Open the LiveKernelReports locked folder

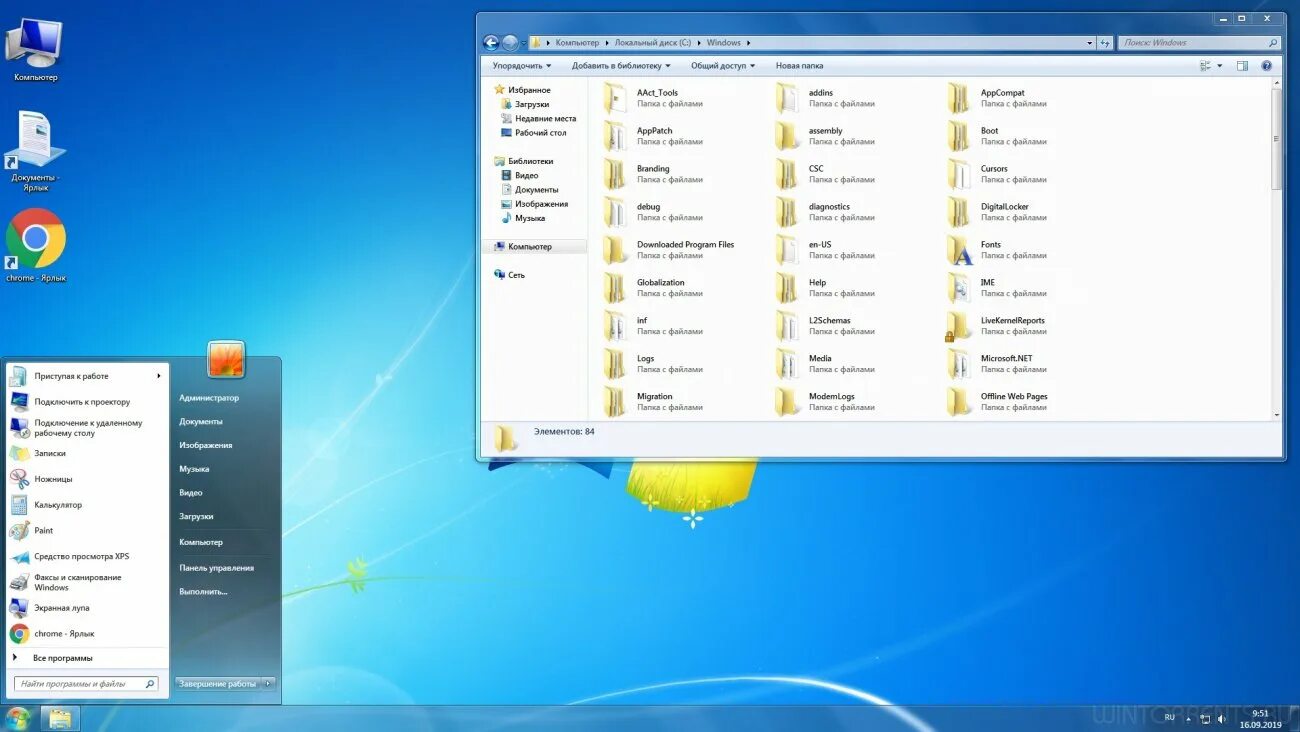click(959, 326)
